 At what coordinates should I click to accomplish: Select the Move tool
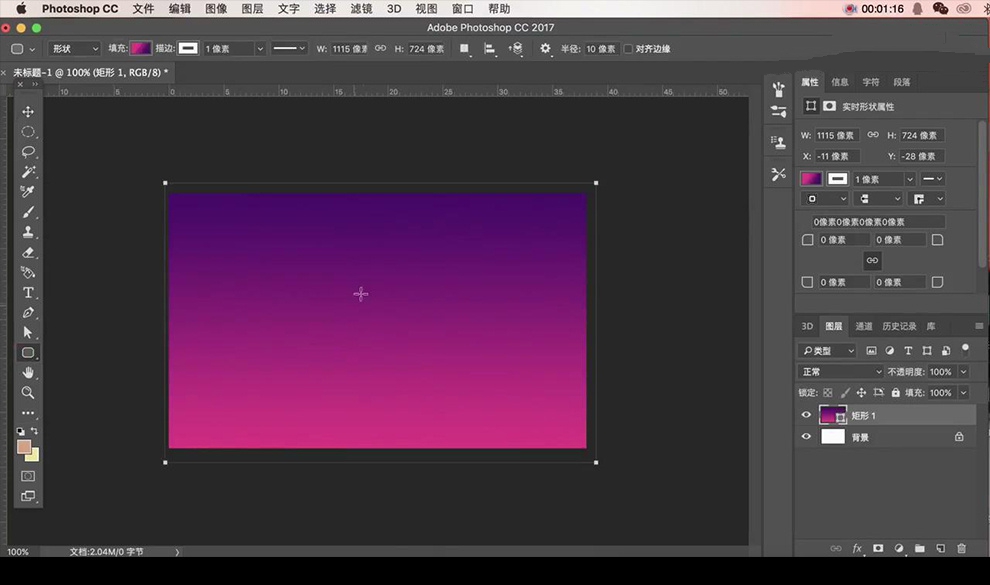click(x=28, y=112)
